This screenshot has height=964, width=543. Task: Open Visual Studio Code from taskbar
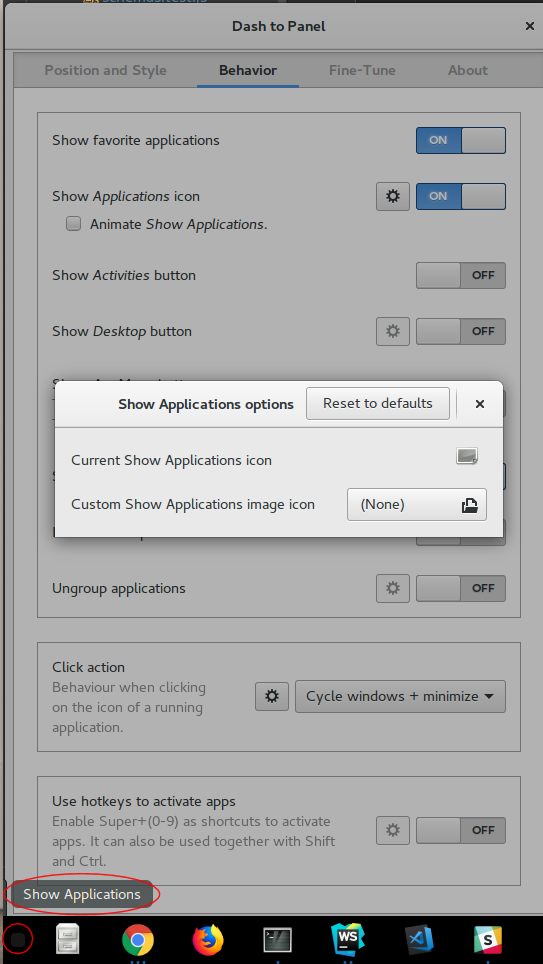coord(419,940)
